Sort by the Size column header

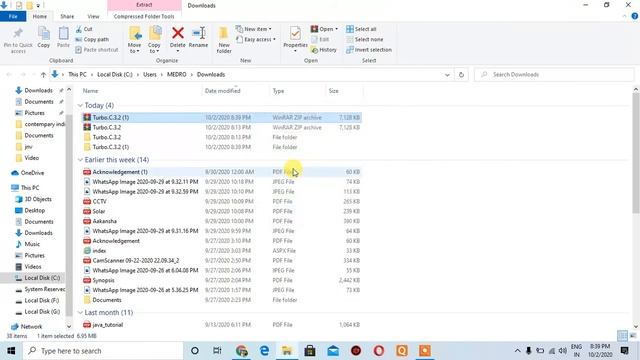[334, 91]
